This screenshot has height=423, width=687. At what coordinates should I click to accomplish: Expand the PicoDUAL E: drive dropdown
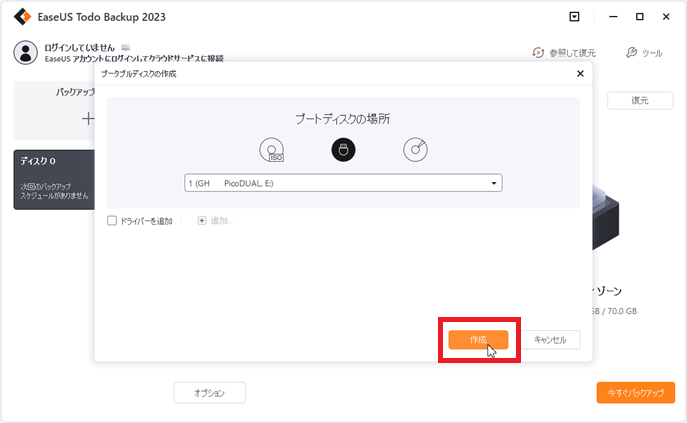point(494,183)
